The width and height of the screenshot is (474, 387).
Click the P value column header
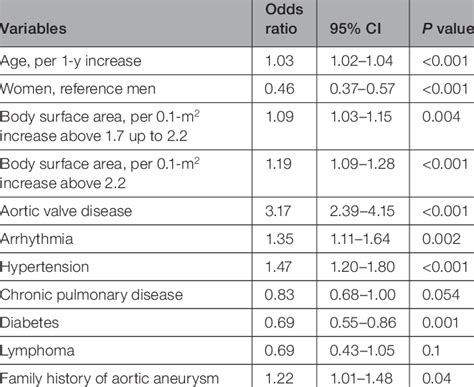[x=448, y=29]
